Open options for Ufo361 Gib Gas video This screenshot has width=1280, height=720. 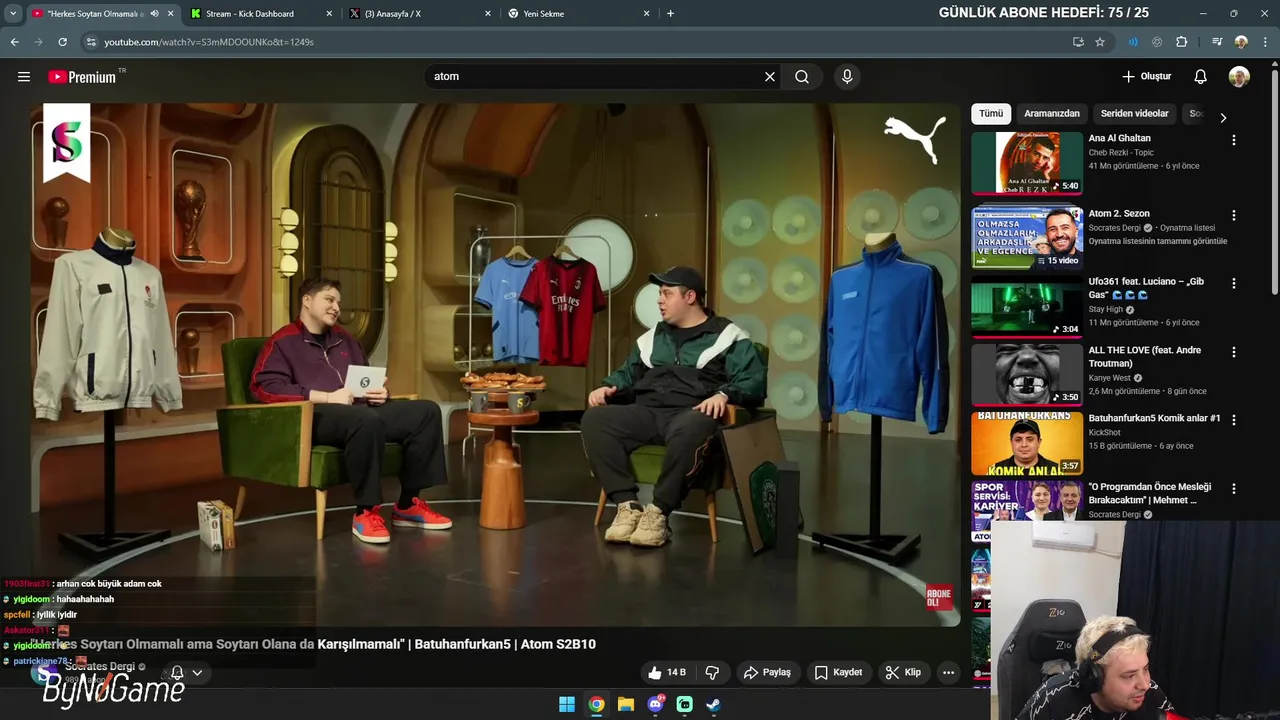pos(1233,283)
